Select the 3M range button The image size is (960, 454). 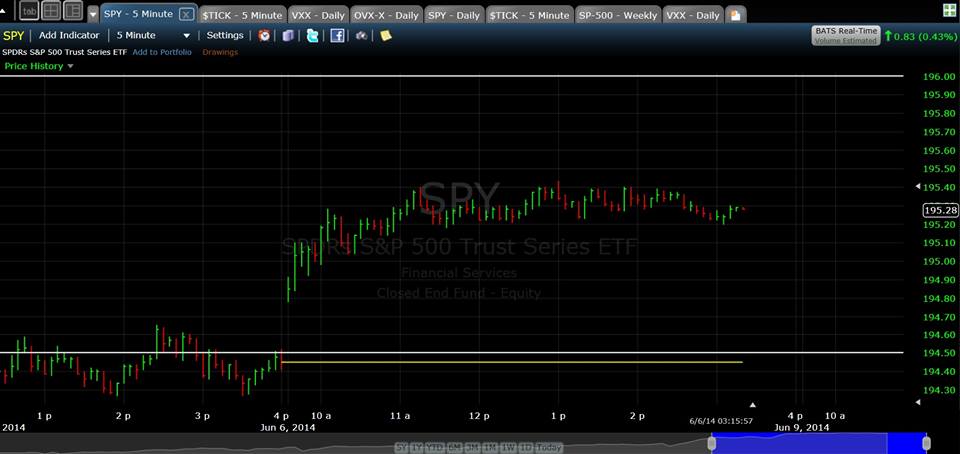[473, 447]
